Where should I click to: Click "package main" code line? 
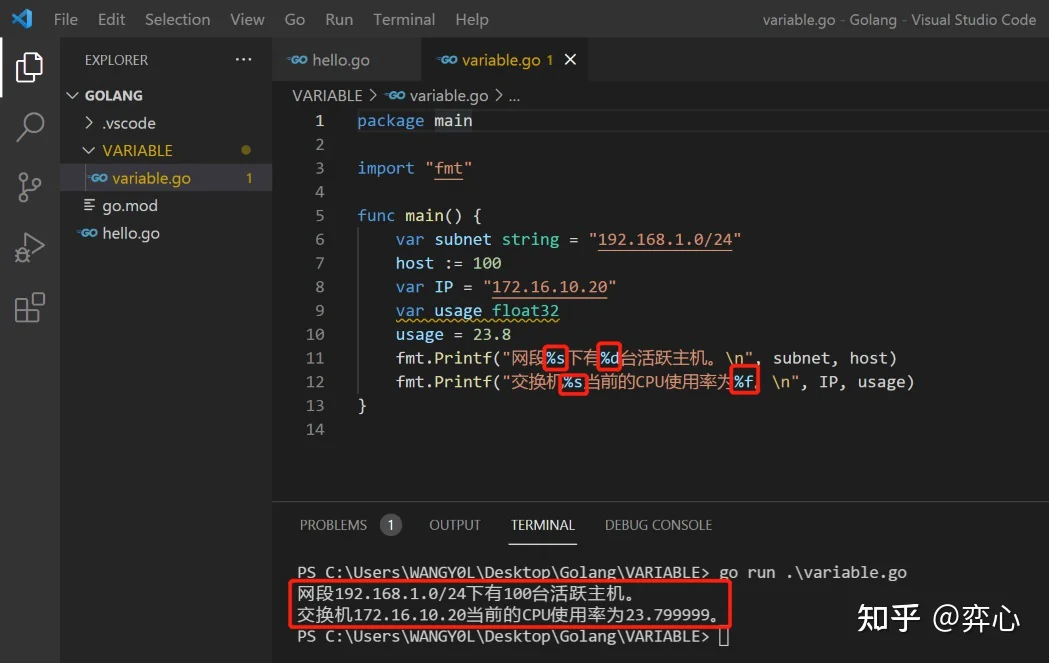pyautogui.click(x=415, y=120)
